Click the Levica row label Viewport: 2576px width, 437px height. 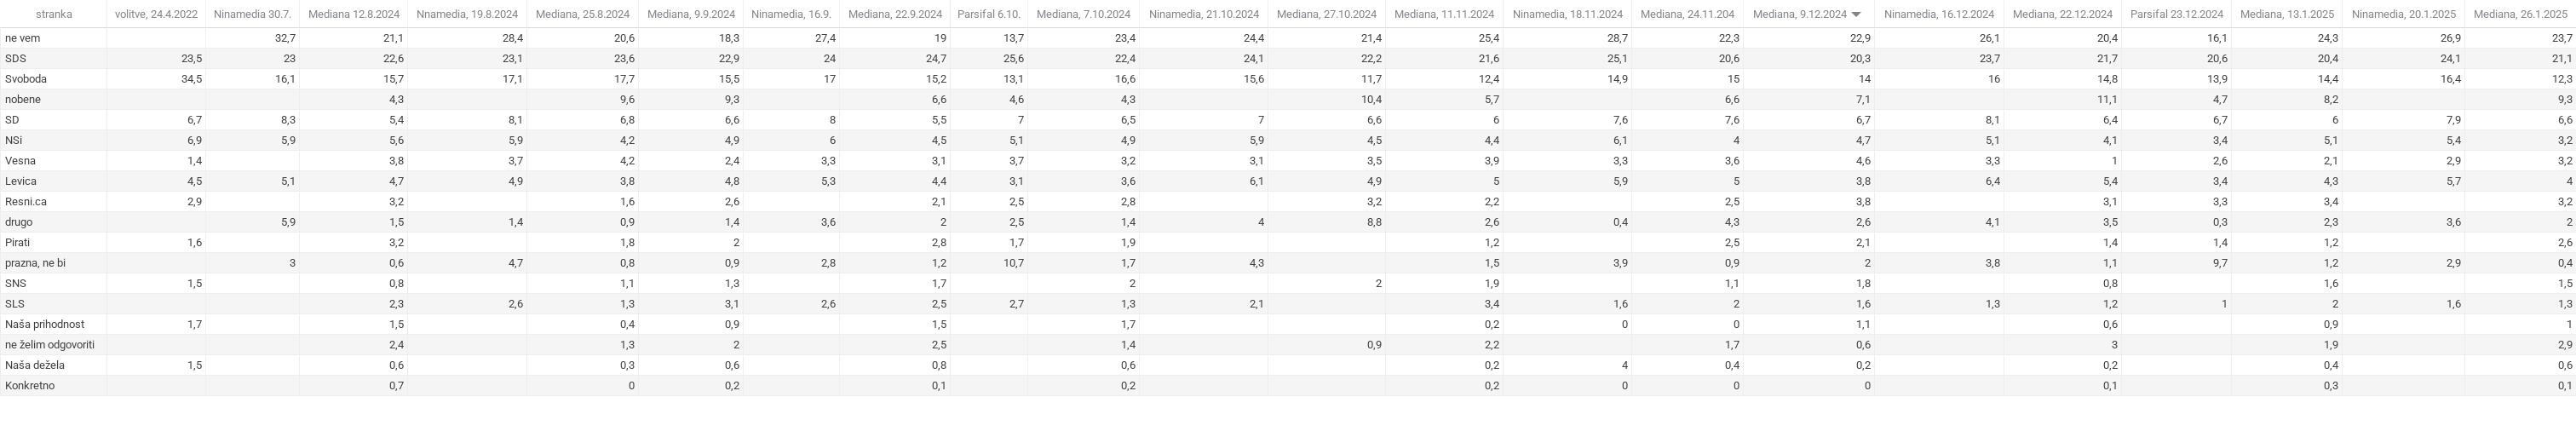point(21,182)
